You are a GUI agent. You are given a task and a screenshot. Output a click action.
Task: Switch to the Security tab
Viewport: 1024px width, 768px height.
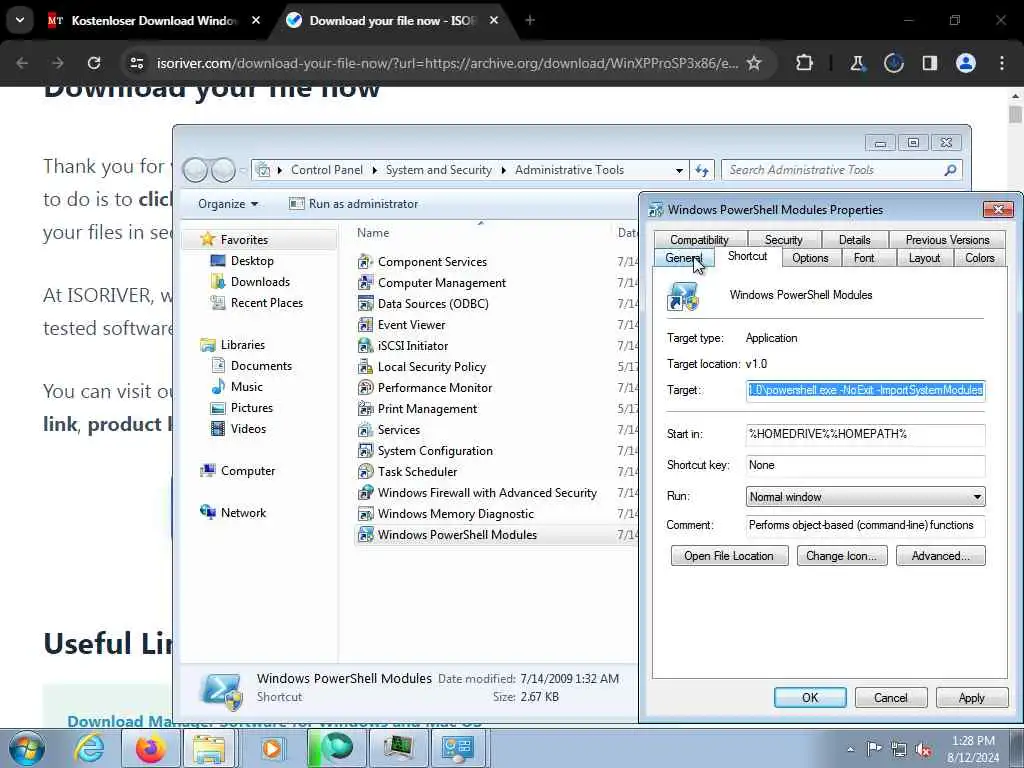783,240
